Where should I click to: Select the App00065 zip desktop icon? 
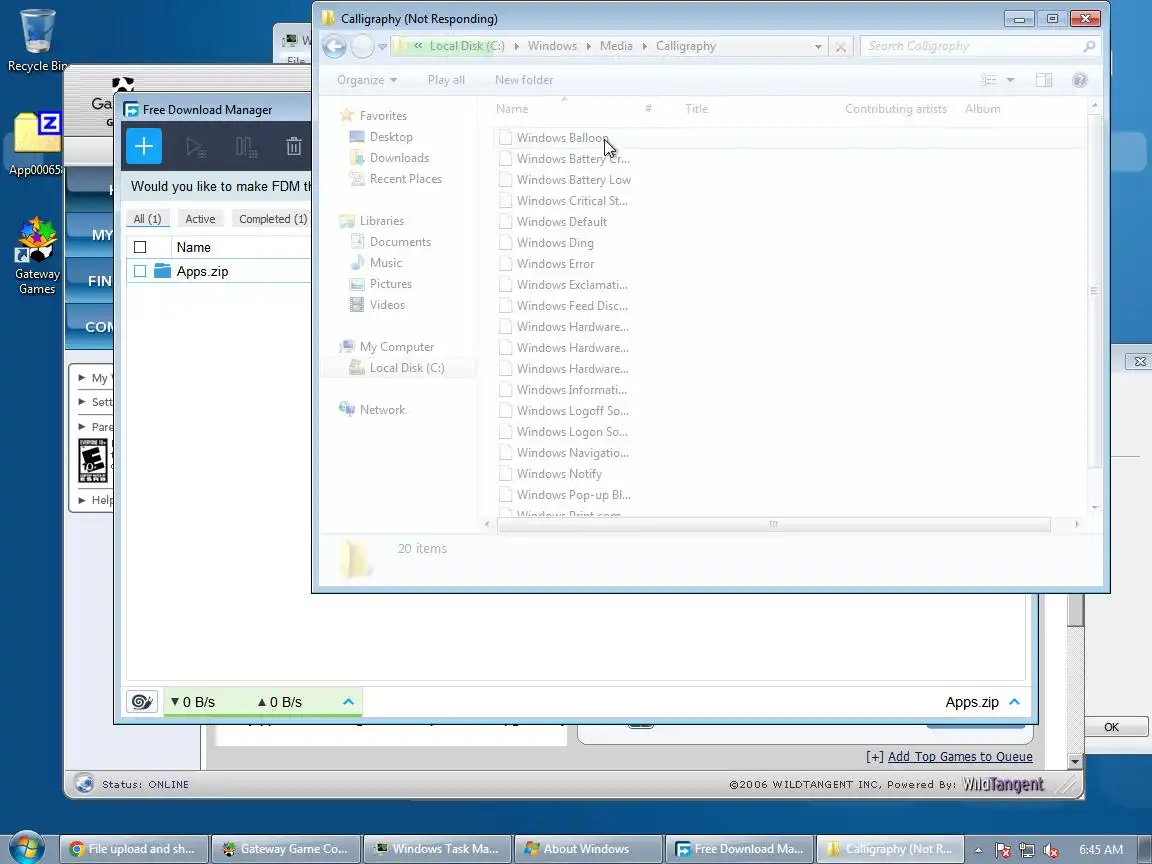(x=35, y=144)
